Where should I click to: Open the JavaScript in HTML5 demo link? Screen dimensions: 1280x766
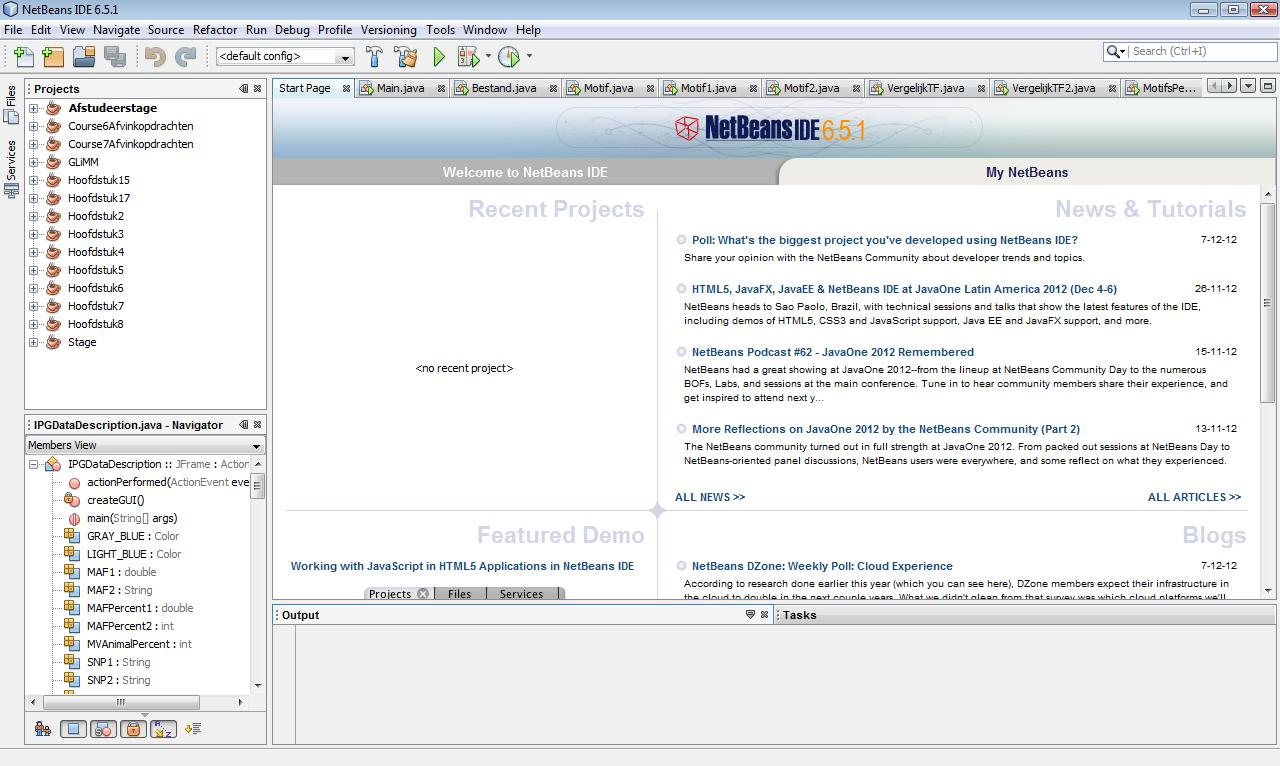(x=462, y=566)
